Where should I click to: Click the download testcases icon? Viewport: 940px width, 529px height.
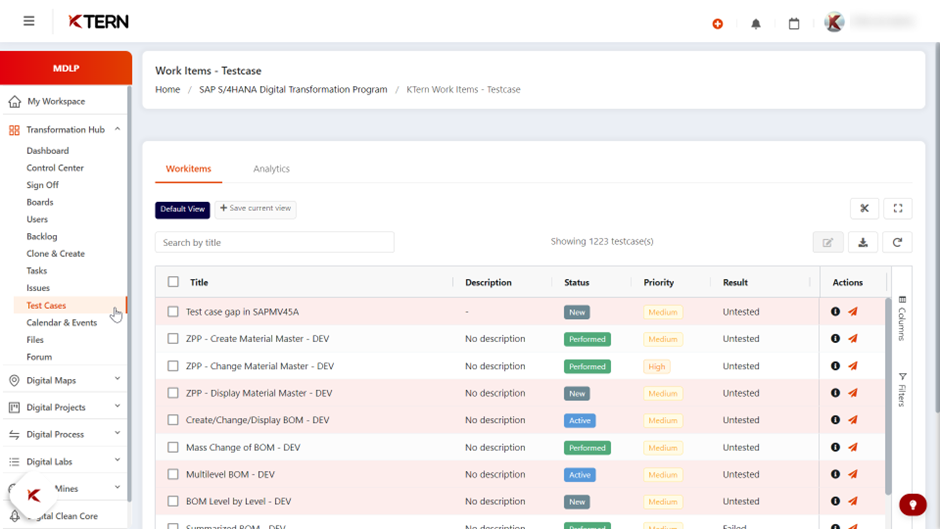tap(863, 242)
